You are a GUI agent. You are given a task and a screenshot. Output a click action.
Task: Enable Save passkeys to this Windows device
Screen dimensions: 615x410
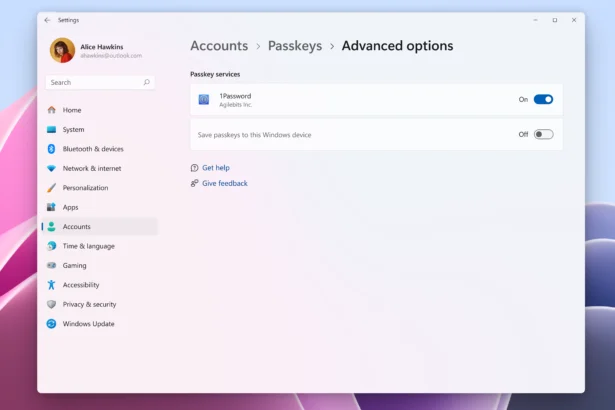[x=543, y=135]
